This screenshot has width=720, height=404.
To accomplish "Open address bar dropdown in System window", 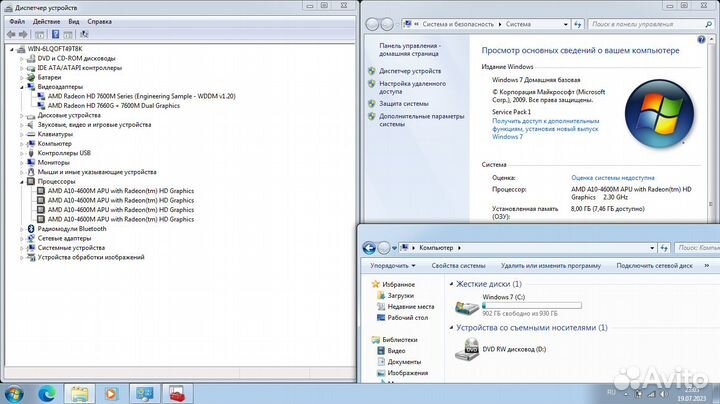I will (x=565, y=24).
